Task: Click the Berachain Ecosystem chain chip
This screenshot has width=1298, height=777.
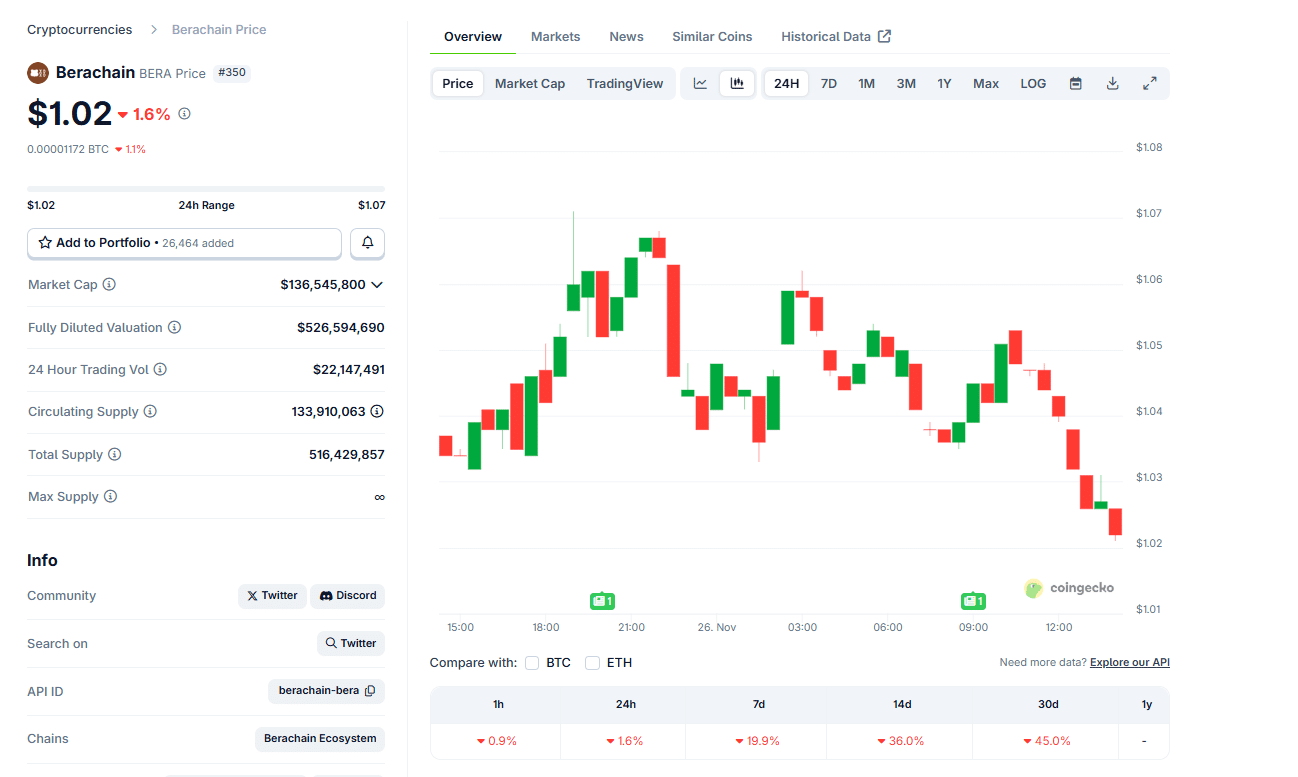Action: click(319, 738)
